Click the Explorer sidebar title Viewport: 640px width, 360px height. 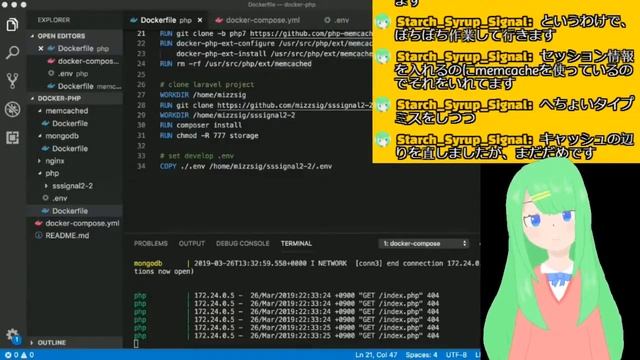[53, 20]
